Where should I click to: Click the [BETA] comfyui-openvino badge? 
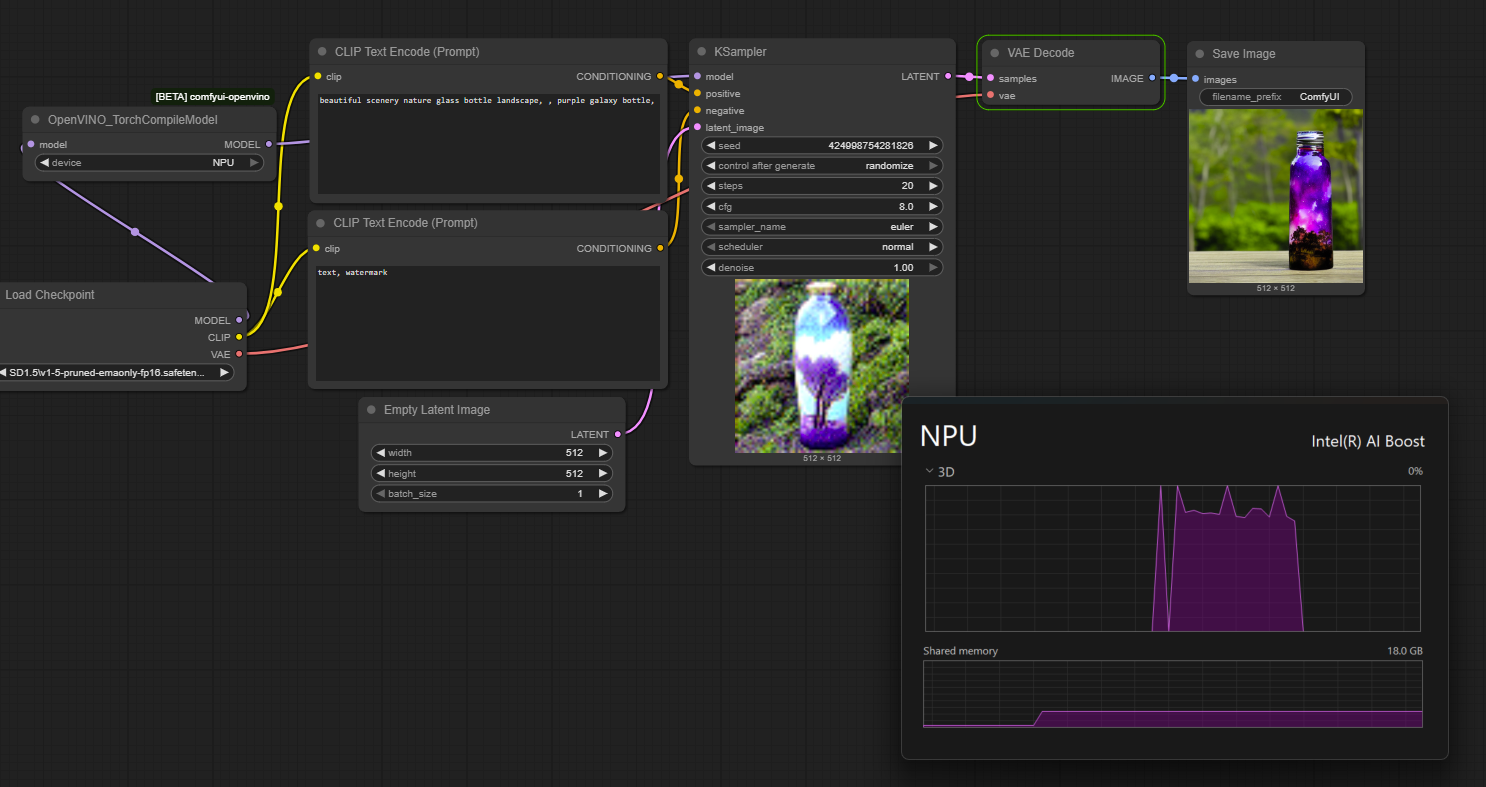click(212, 97)
